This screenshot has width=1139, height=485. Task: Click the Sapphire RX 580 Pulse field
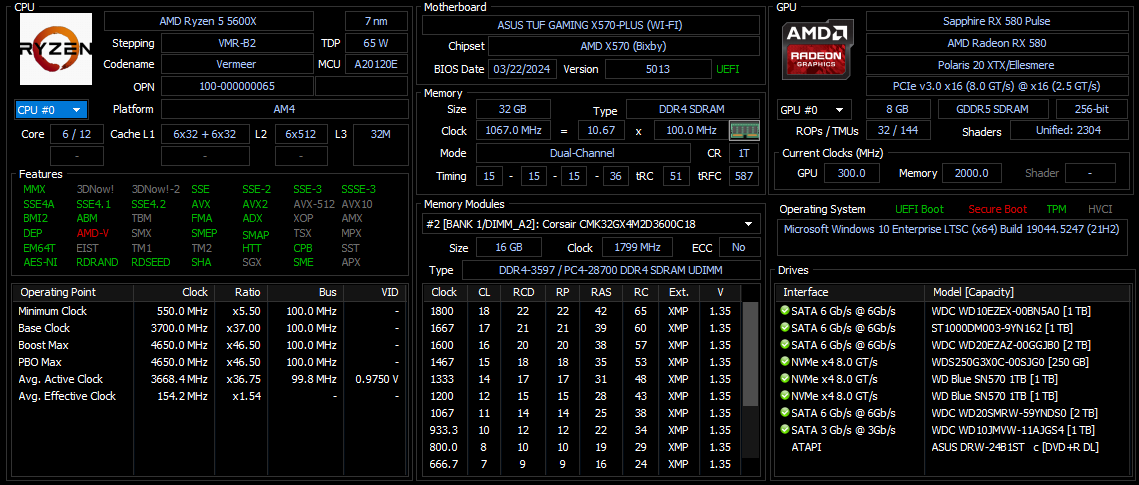997,21
